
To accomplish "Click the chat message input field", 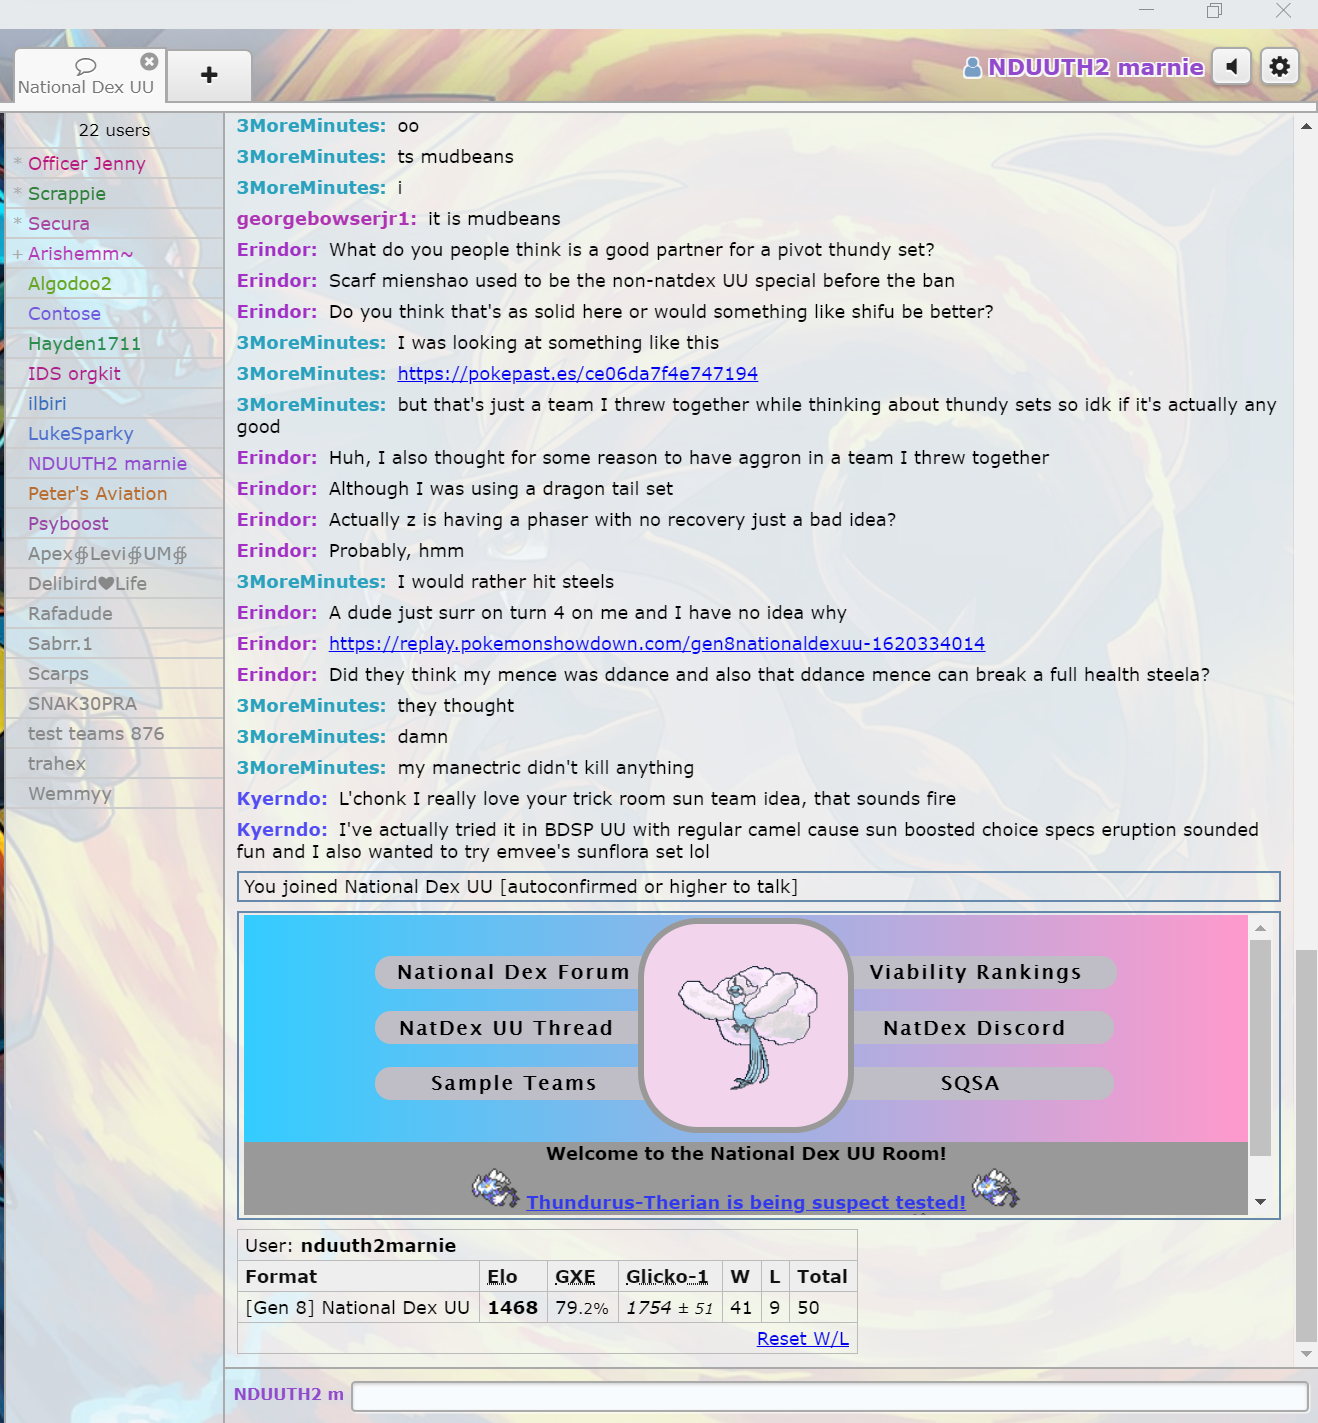I will tap(829, 1396).
